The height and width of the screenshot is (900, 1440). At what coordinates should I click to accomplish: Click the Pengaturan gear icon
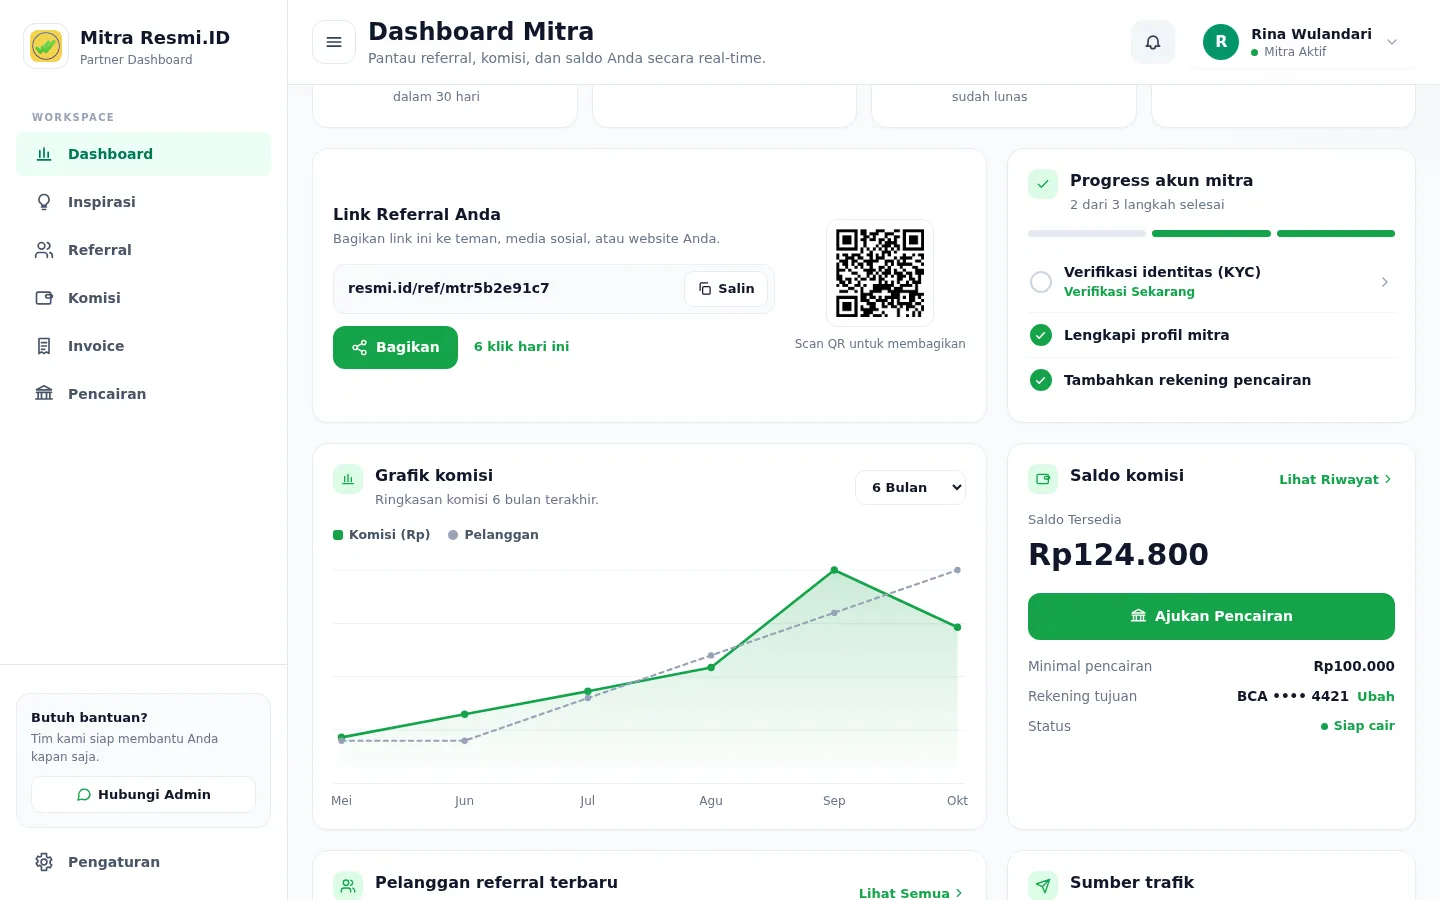tap(44, 862)
